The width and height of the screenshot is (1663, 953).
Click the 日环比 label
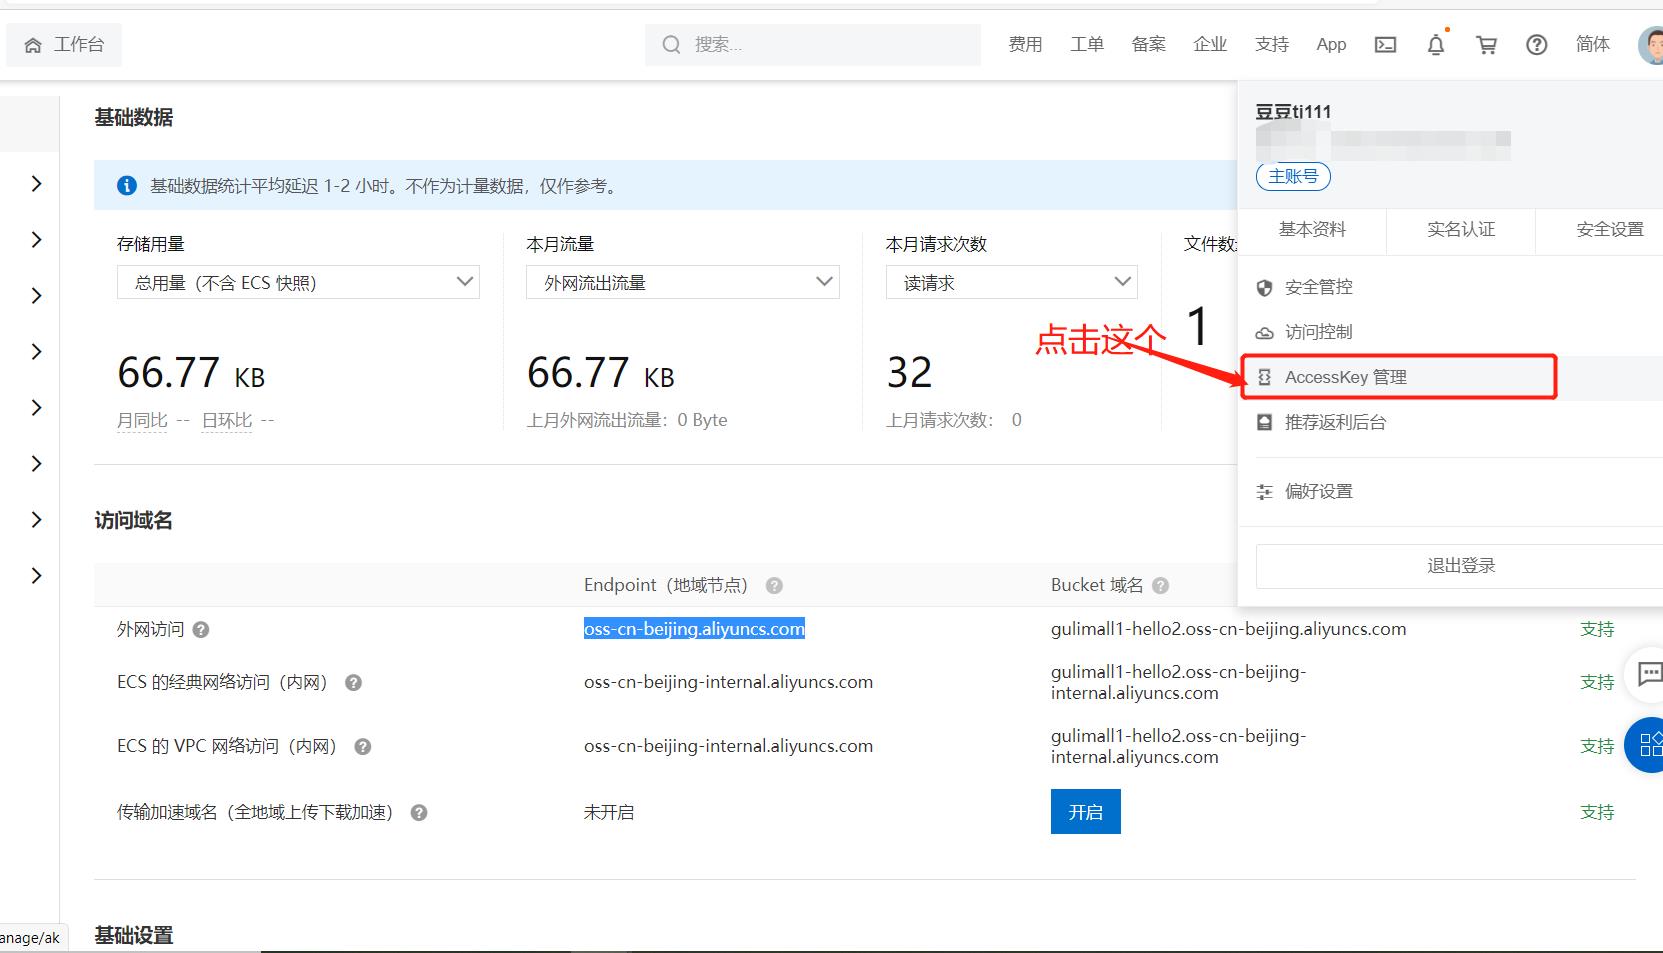227,421
